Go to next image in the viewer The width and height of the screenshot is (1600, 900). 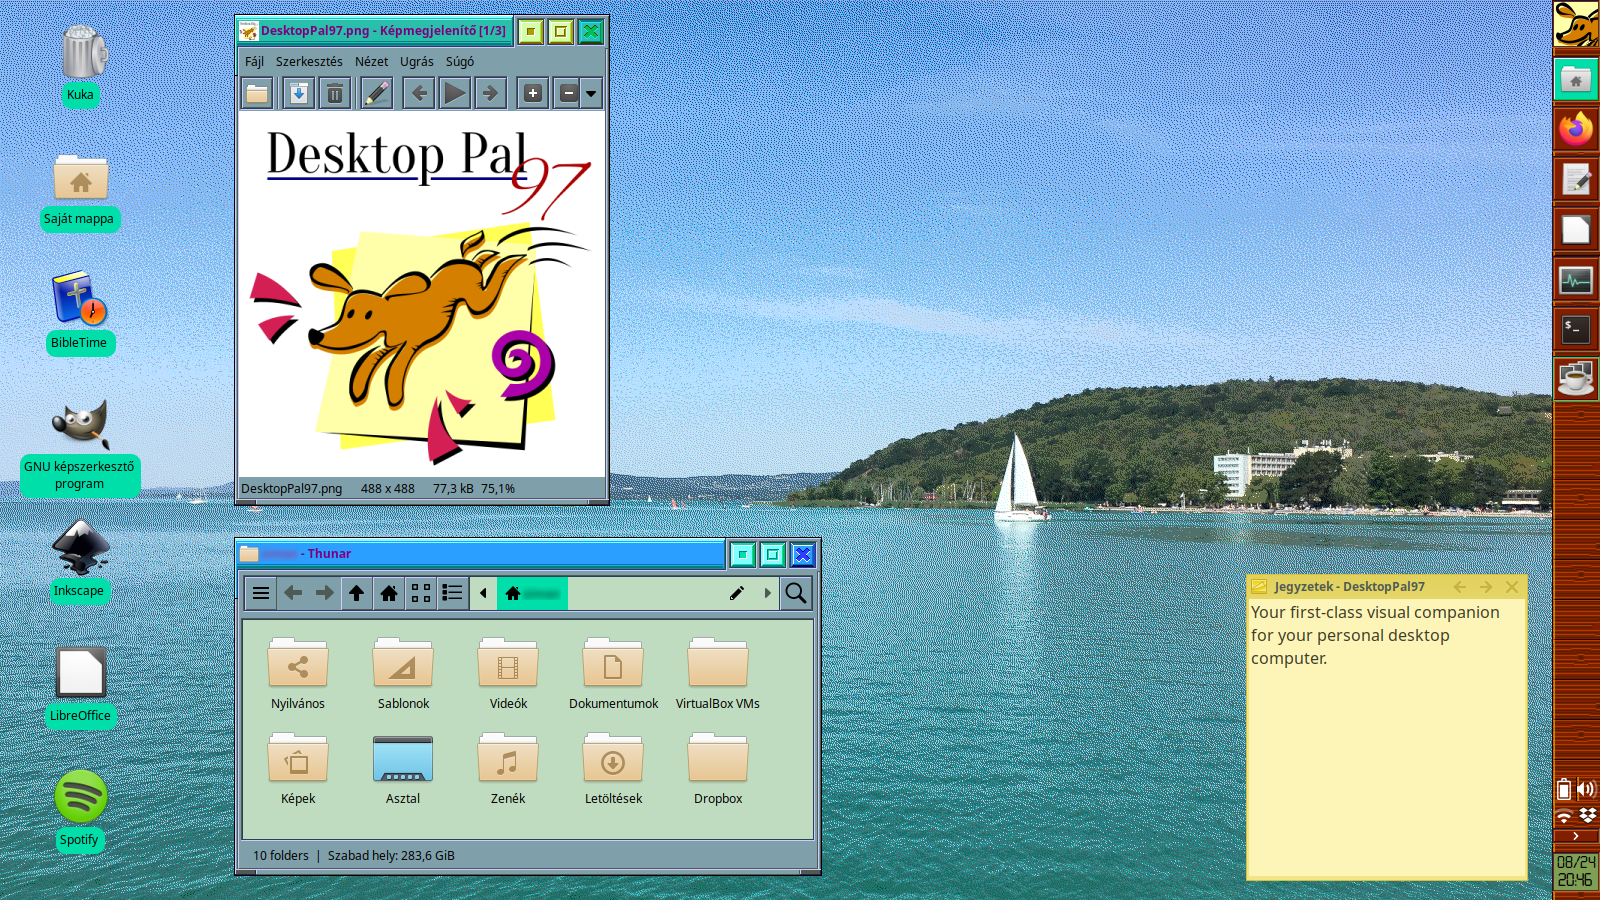click(x=490, y=94)
